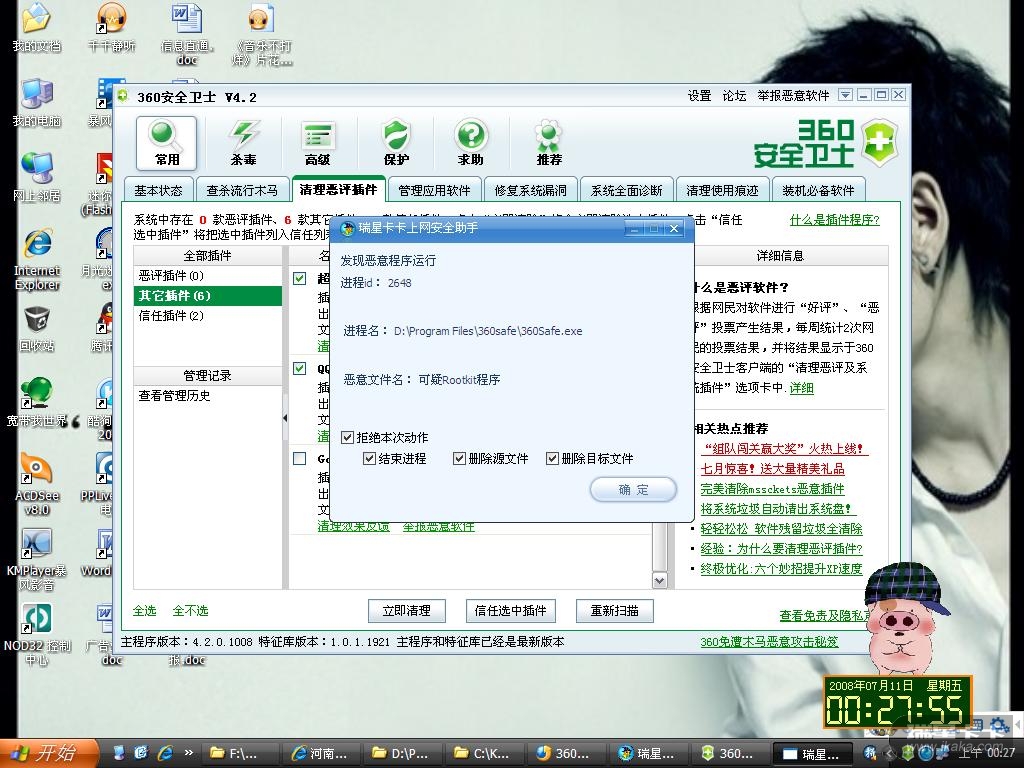Expand the quick launch » chevron
Screen dimensions: 1024x768
coord(189,752)
